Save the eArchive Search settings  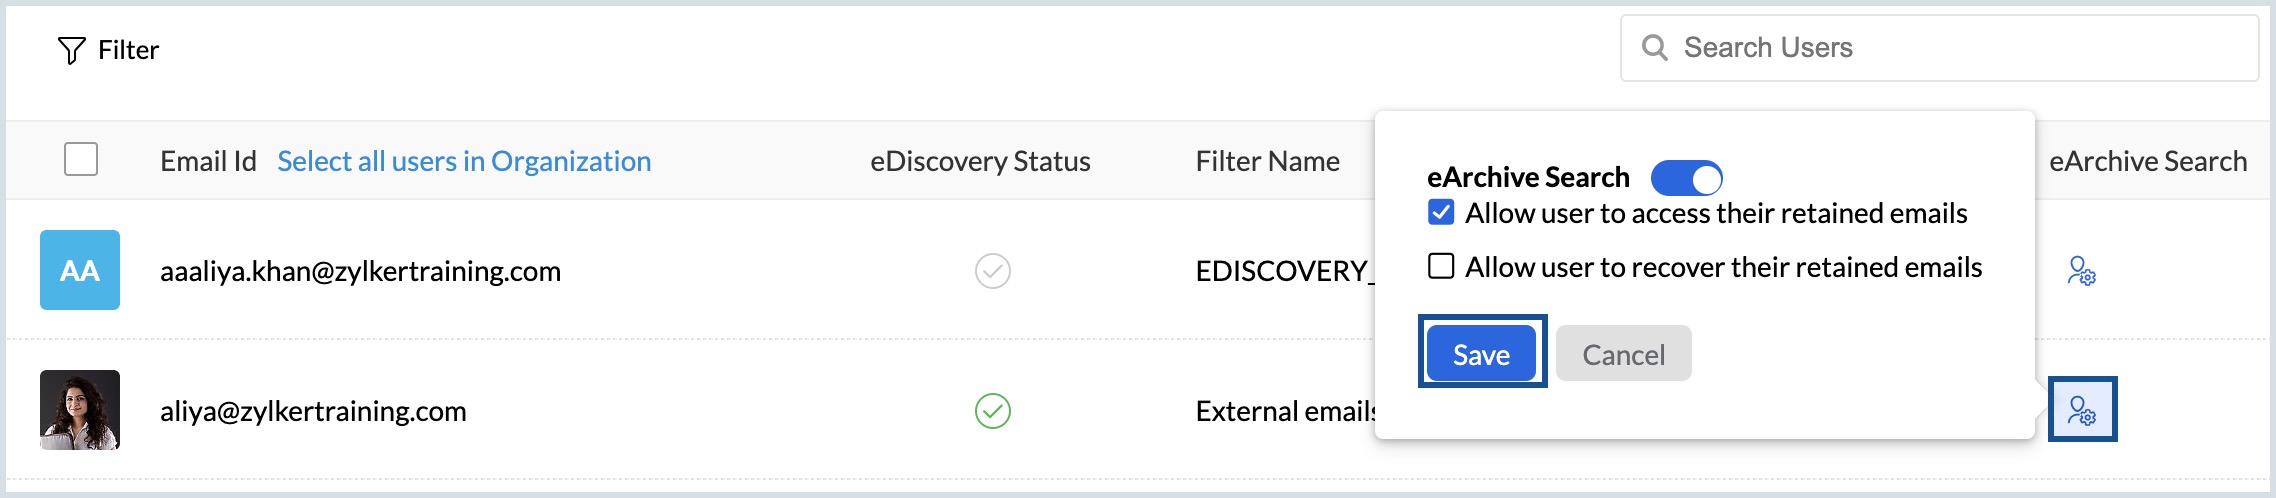[1481, 354]
